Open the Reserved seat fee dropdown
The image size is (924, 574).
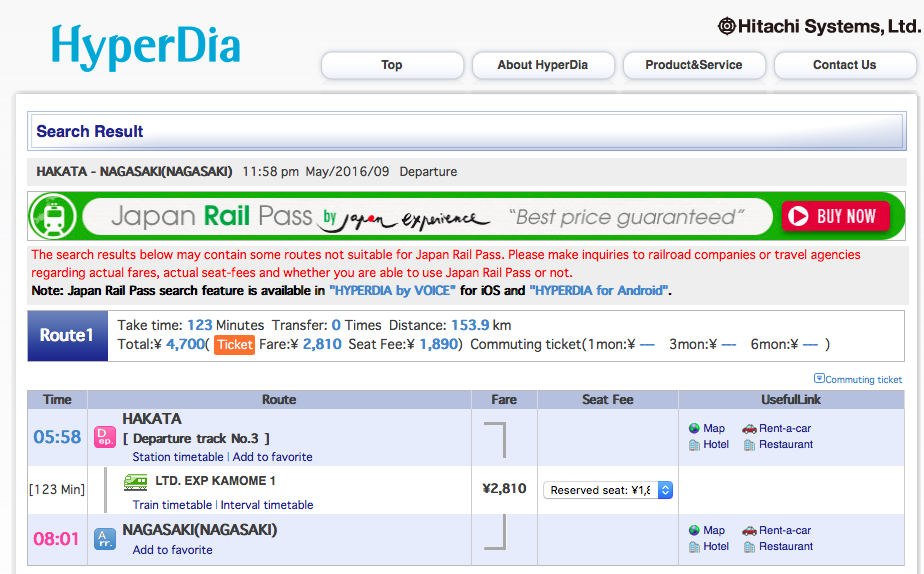608,490
